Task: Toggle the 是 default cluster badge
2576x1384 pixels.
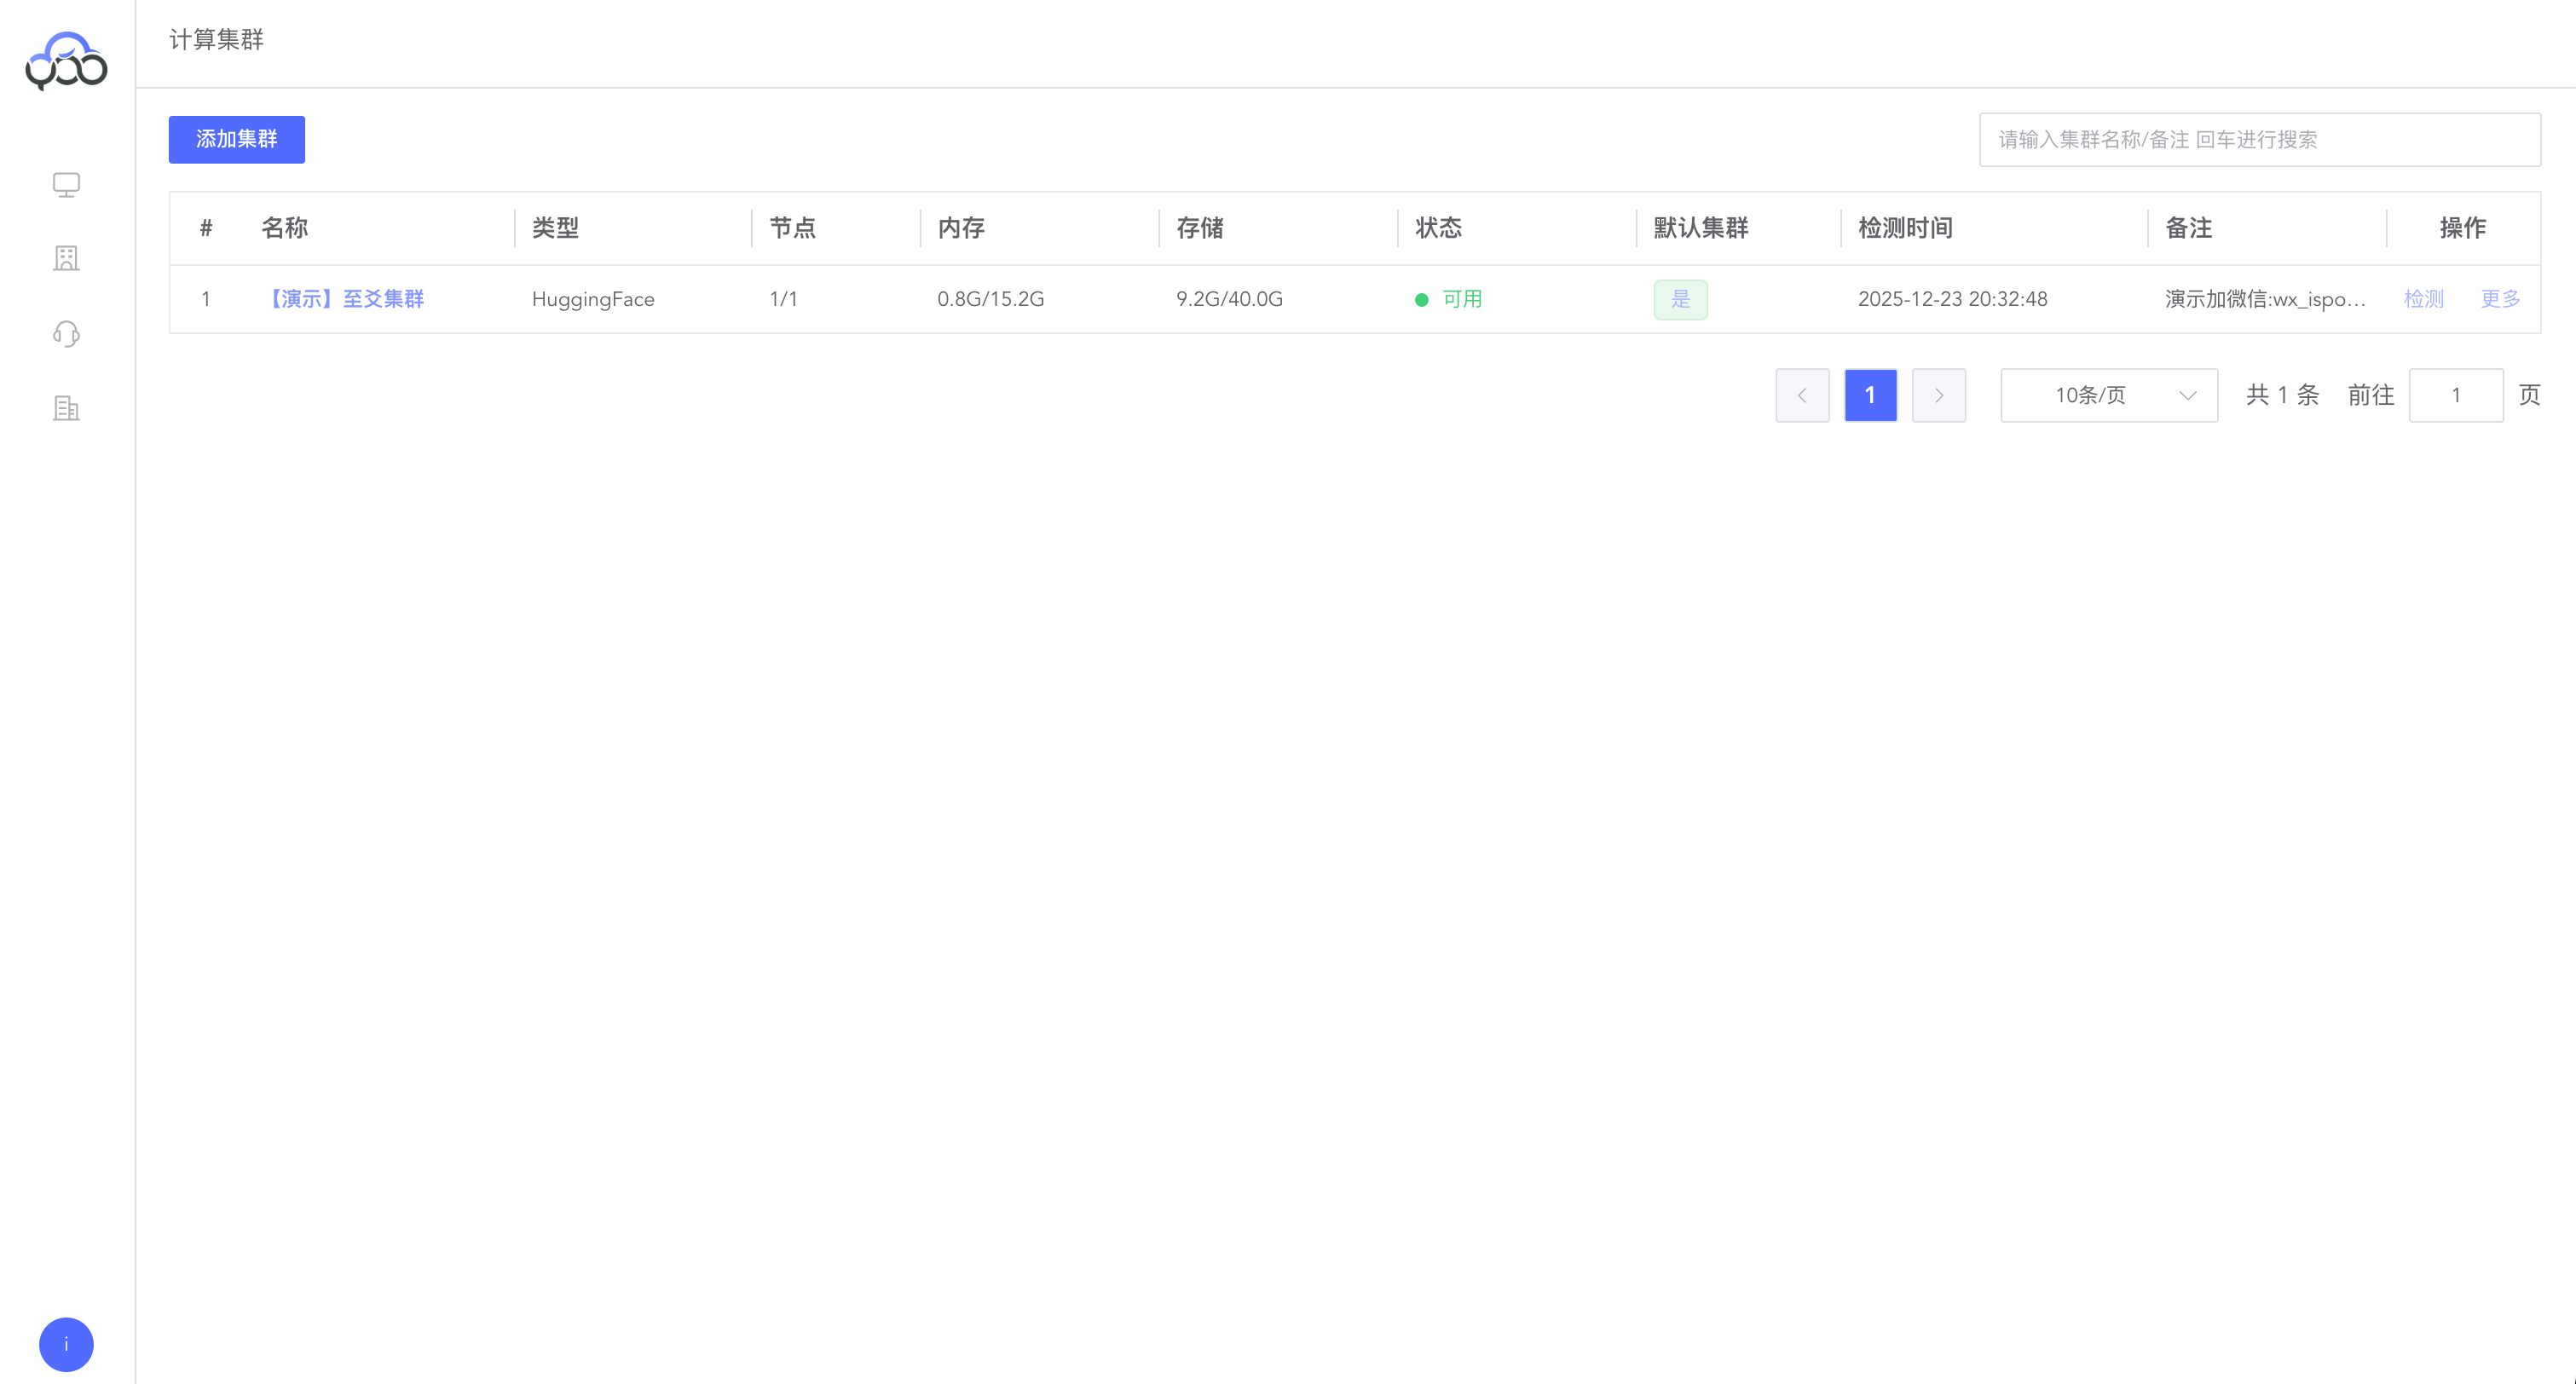Action: (1680, 299)
